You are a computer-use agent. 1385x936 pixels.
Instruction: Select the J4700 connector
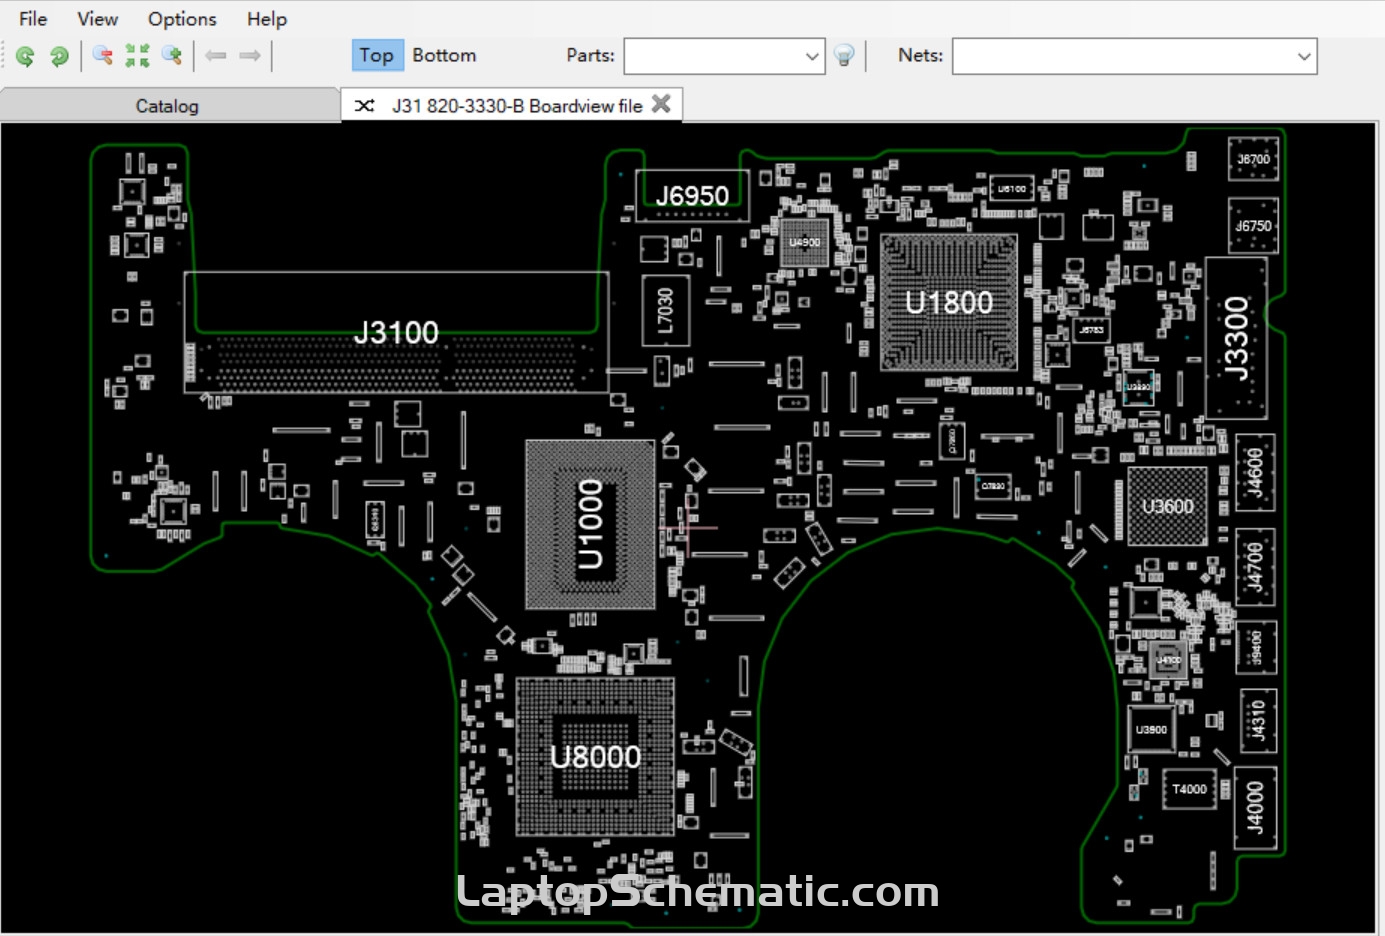pyautogui.click(x=1256, y=566)
